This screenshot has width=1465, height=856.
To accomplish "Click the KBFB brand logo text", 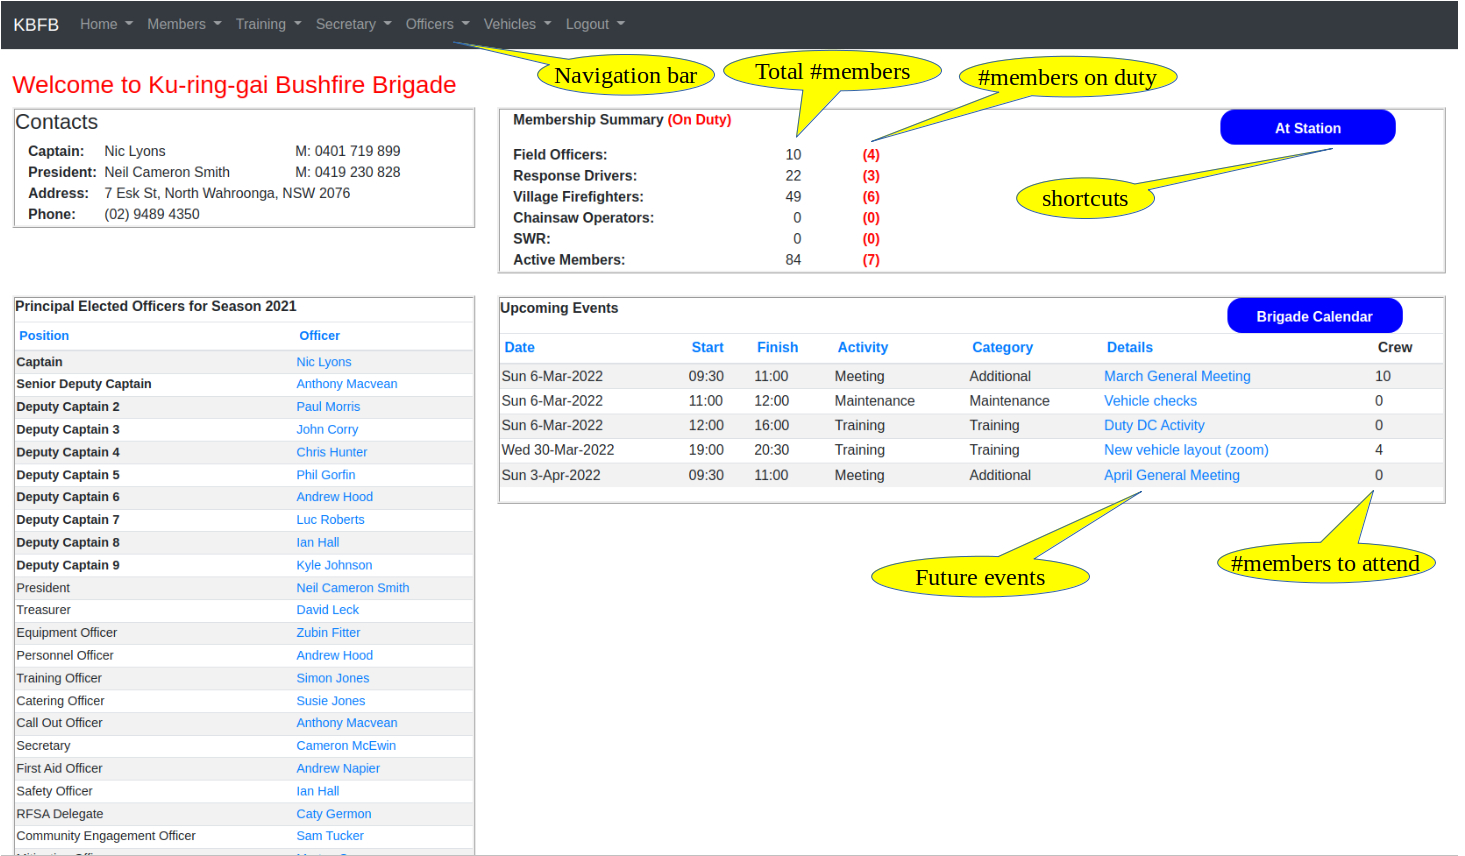I will pos(36,24).
